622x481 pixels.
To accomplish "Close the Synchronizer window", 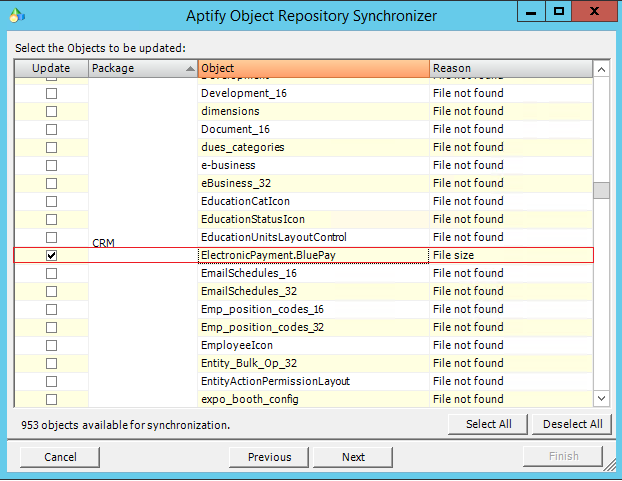I will [x=594, y=12].
